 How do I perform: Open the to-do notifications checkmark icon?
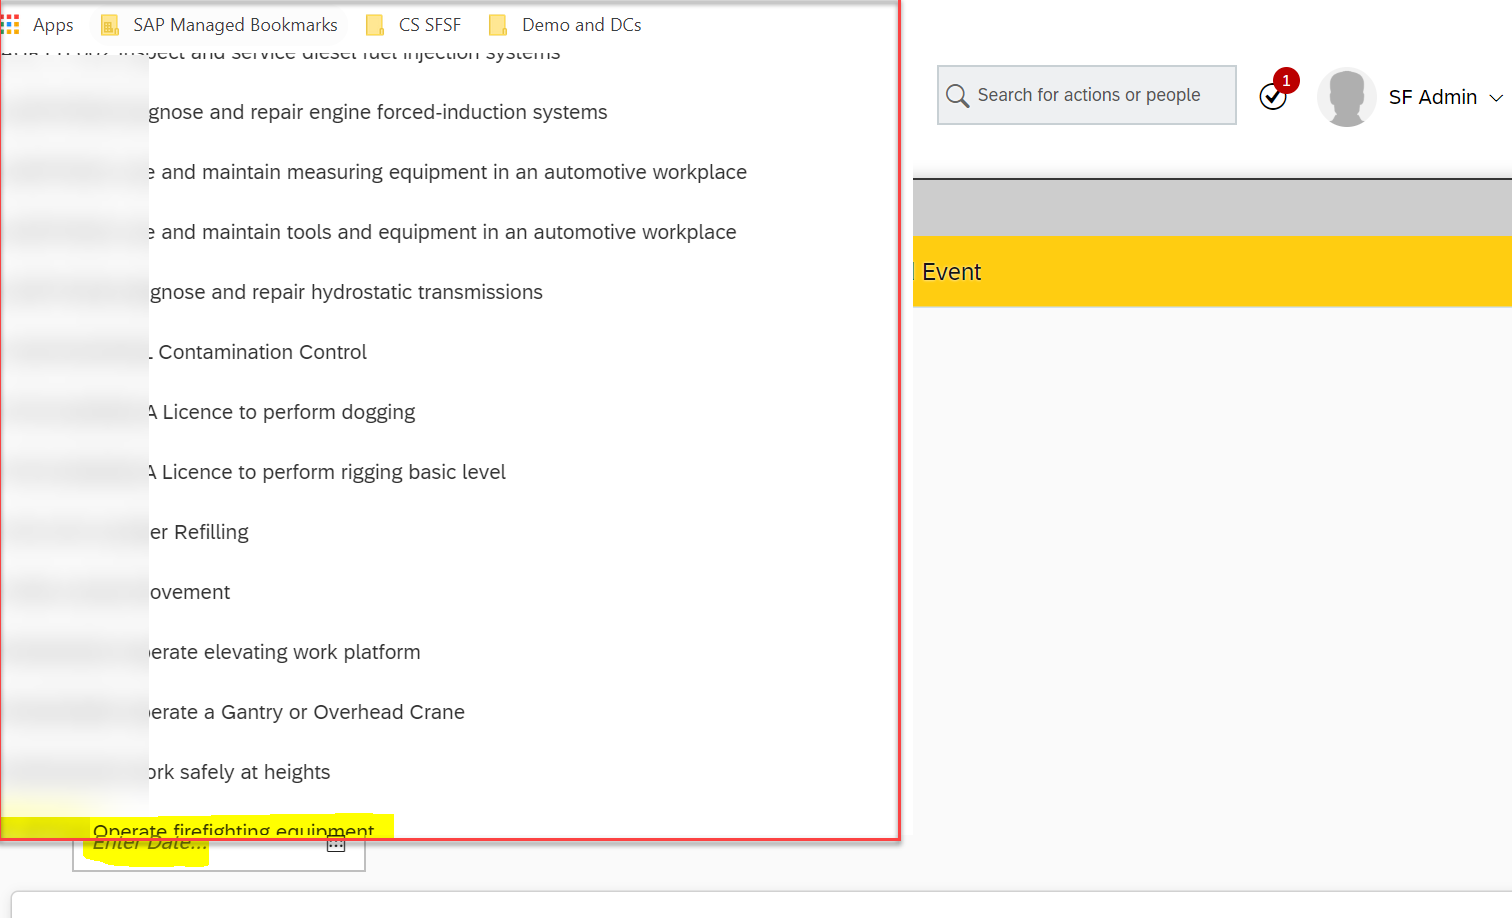(1273, 96)
